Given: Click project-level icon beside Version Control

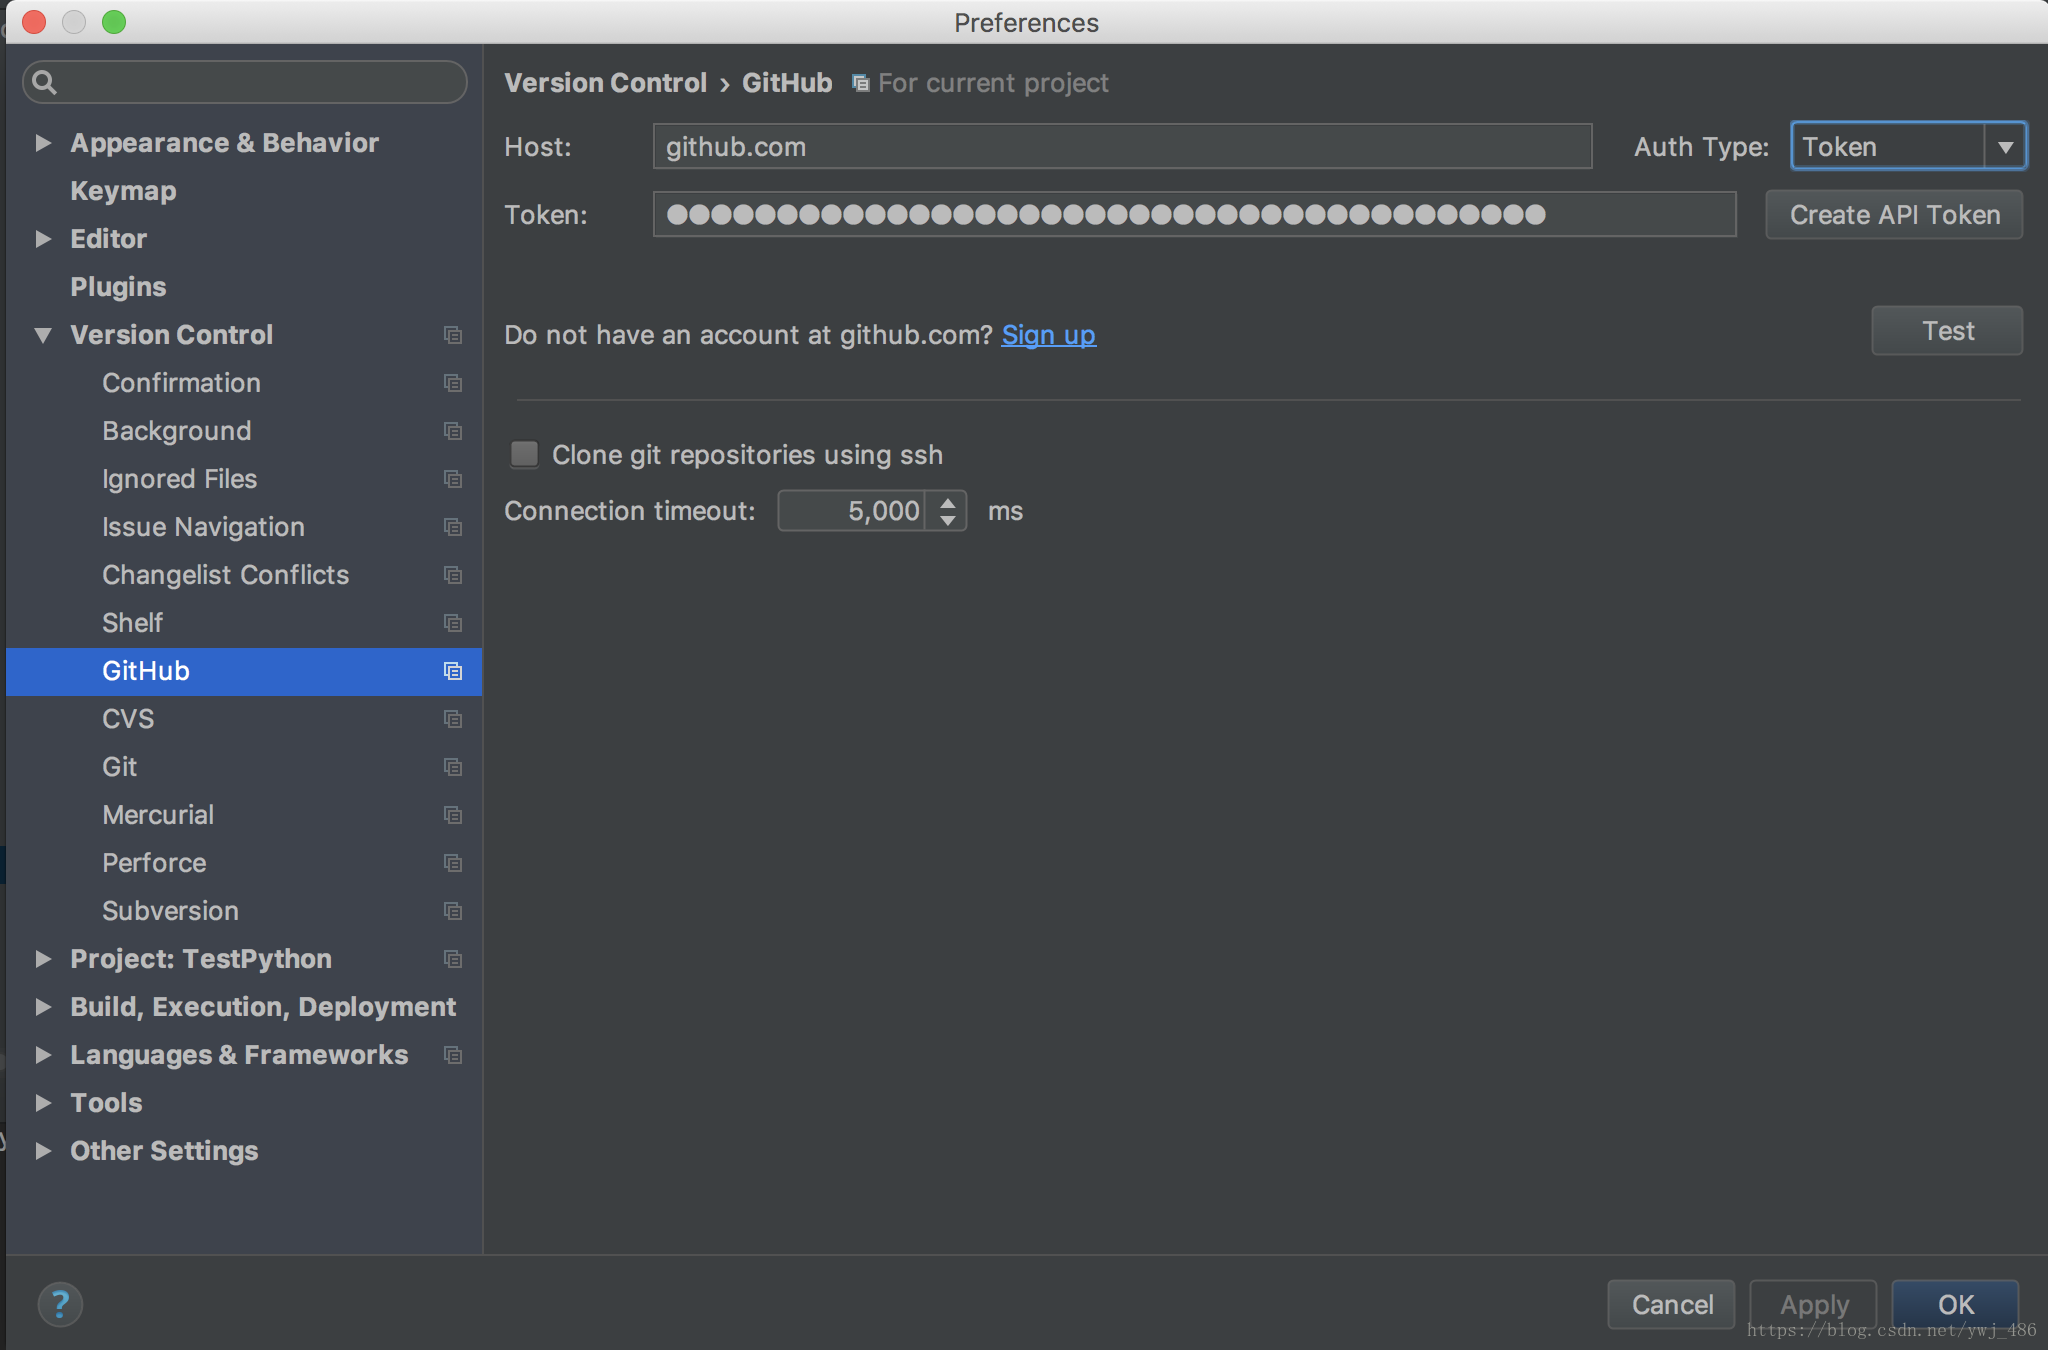Looking at the screenshot, I should [x=453, y=335].
